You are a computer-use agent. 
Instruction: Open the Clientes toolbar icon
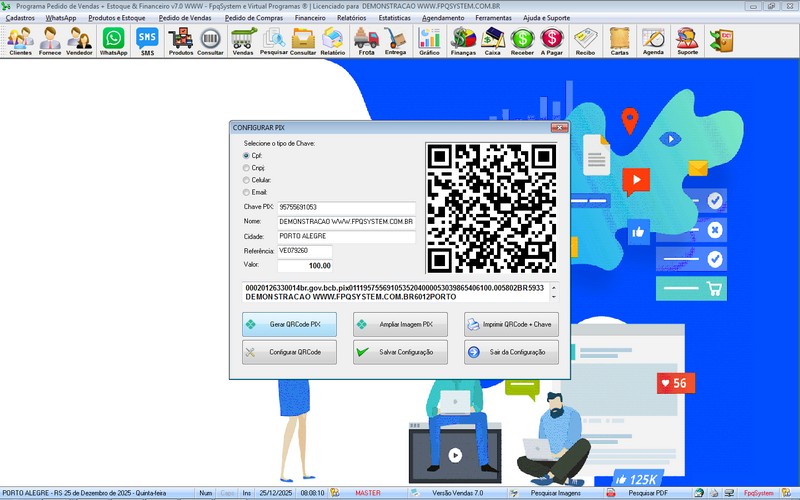tap(20, 41)
